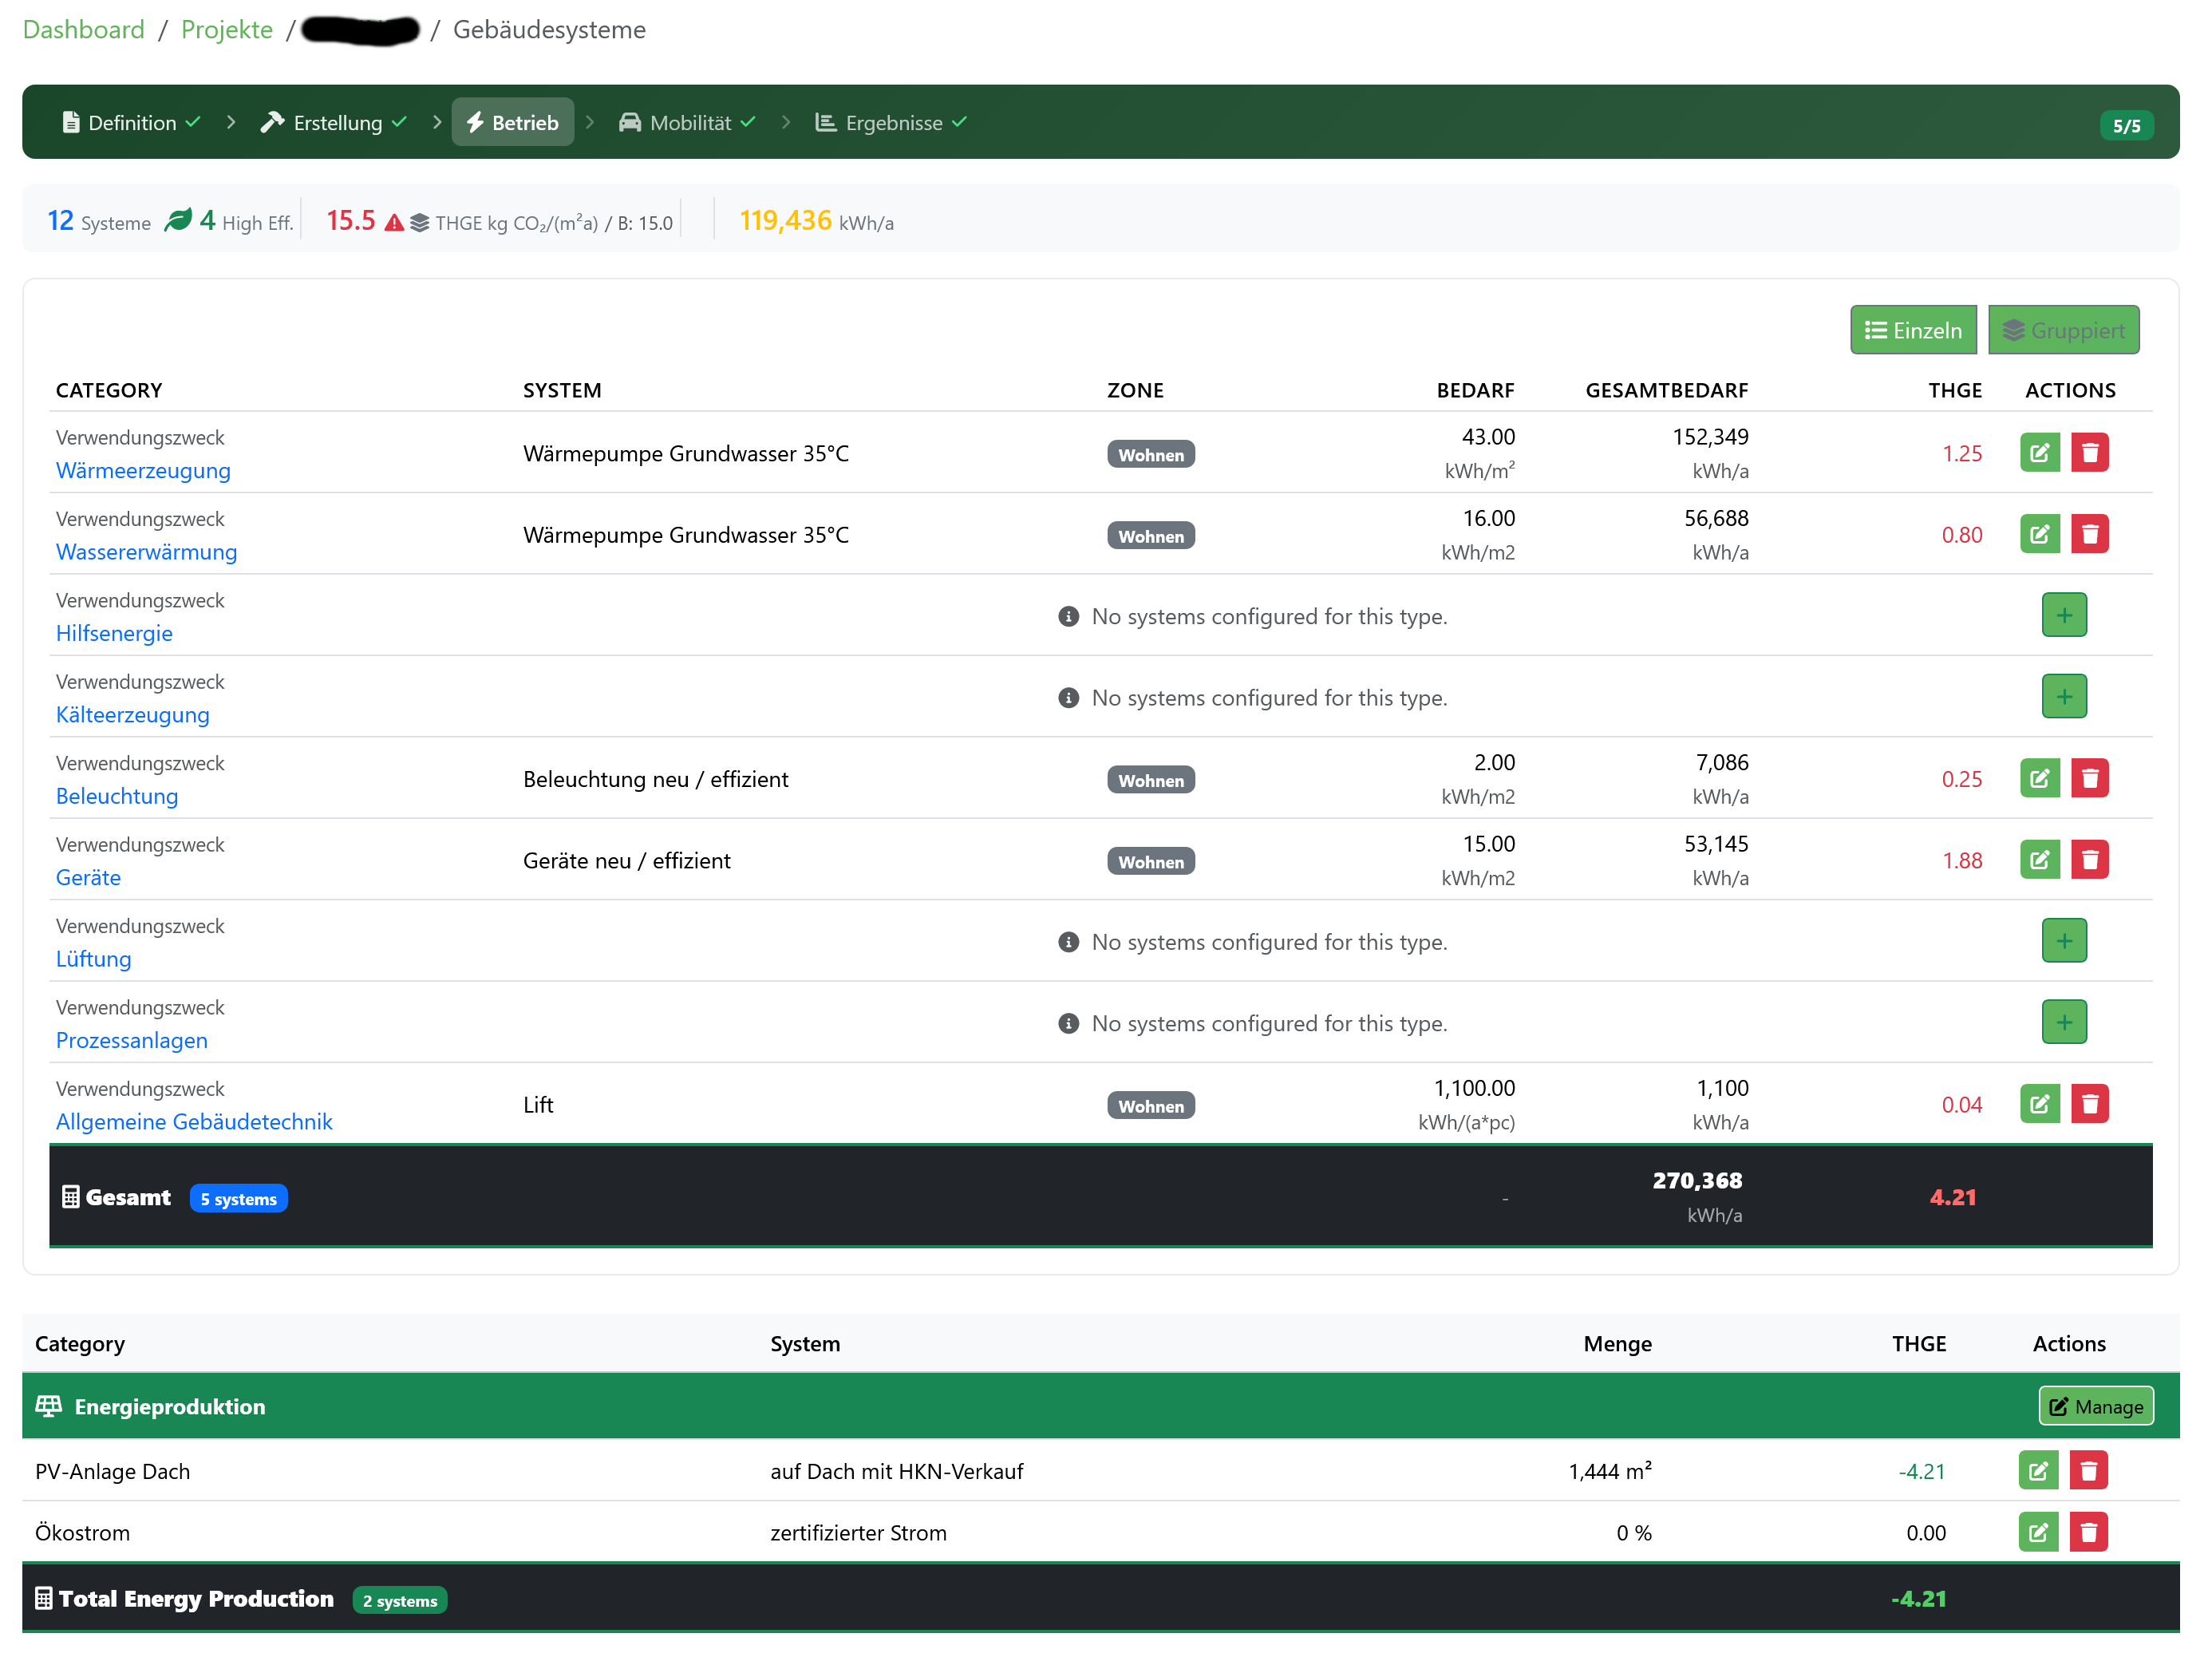
Task: Add a Prozessanlagen system
Action: coord(2064,1021)
